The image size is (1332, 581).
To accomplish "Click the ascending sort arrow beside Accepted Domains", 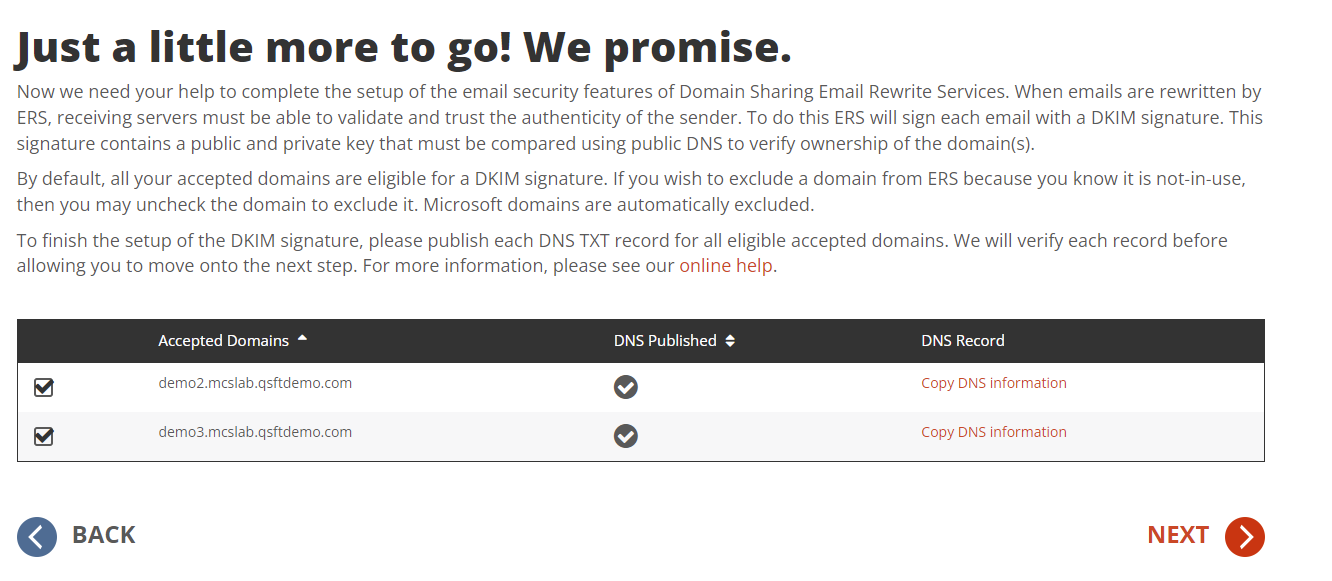I will 303,339.
